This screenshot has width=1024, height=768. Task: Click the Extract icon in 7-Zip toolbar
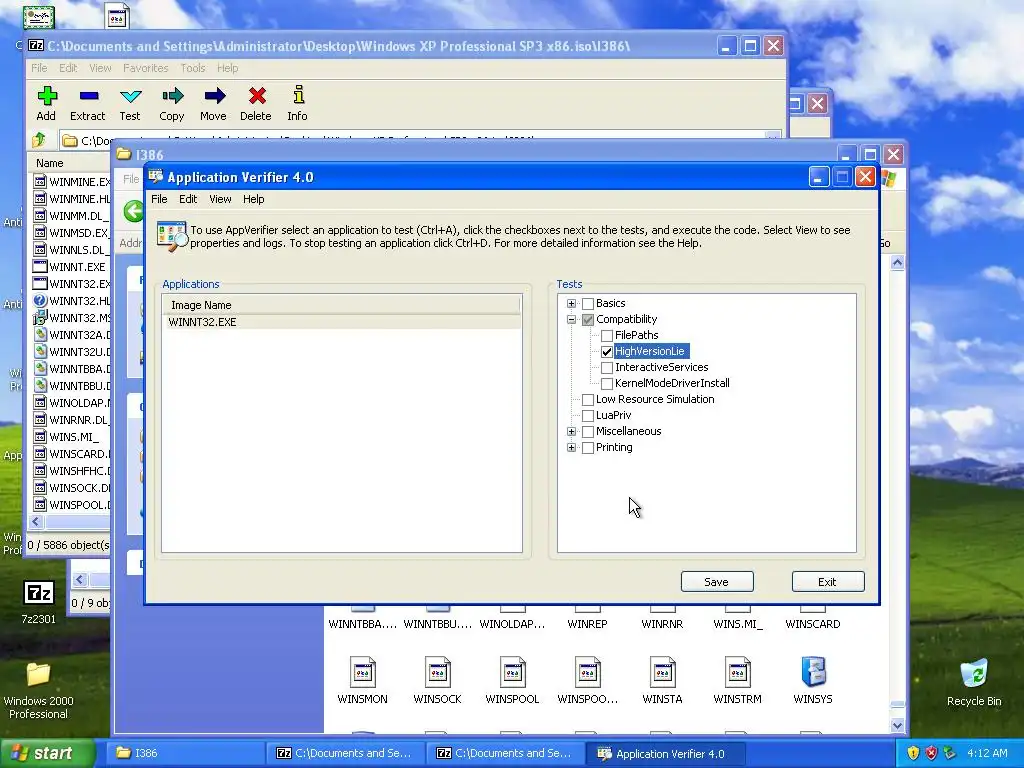(x=88, y=96)
